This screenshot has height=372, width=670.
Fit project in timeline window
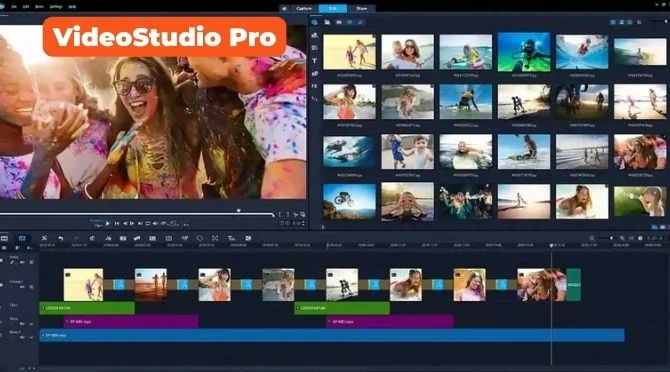632,238
